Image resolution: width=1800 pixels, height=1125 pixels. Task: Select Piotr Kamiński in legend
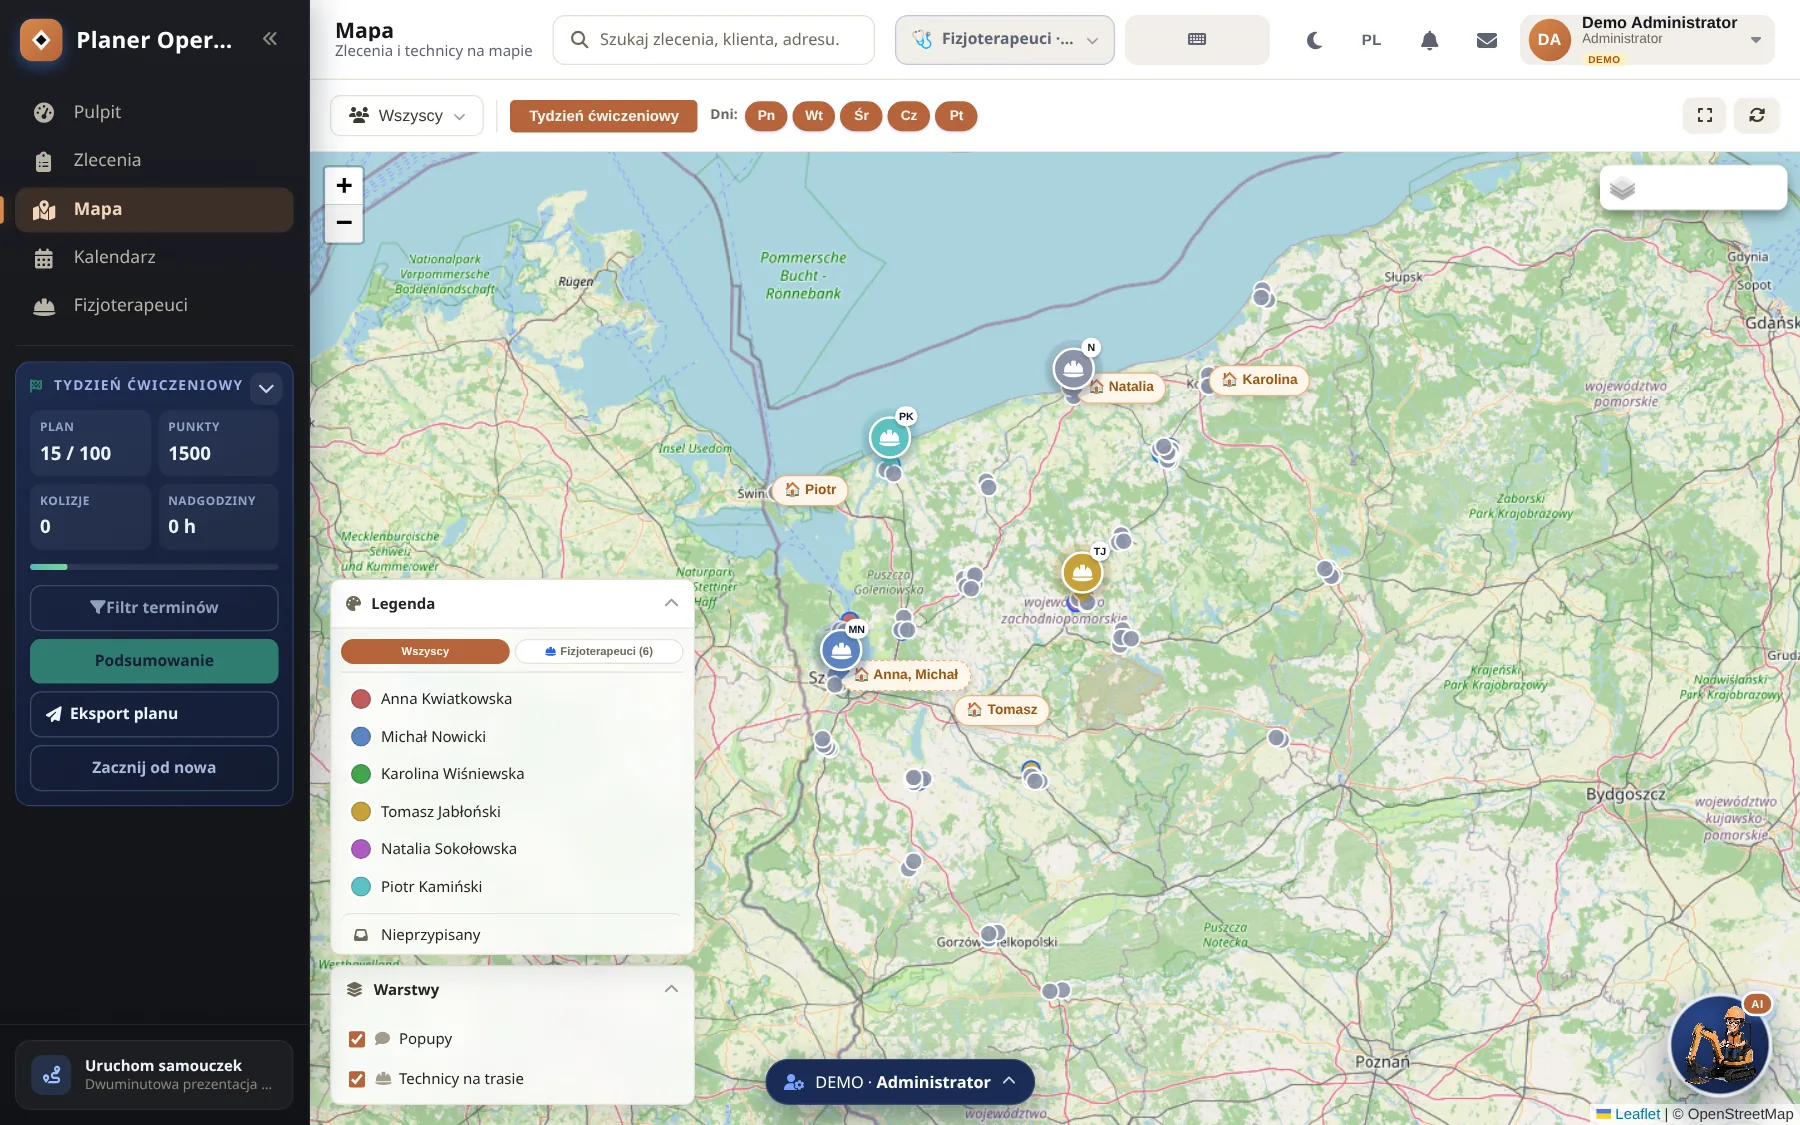click(x=512, y=887)
